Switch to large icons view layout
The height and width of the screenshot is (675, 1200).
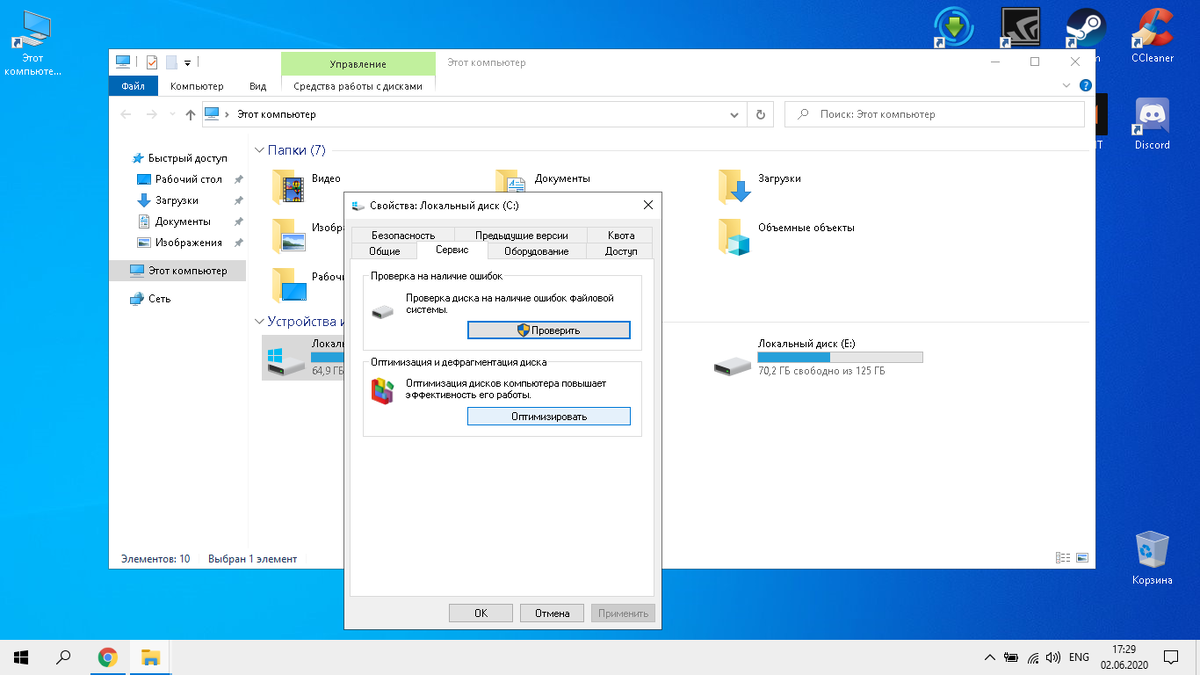tap(1082, 558)
